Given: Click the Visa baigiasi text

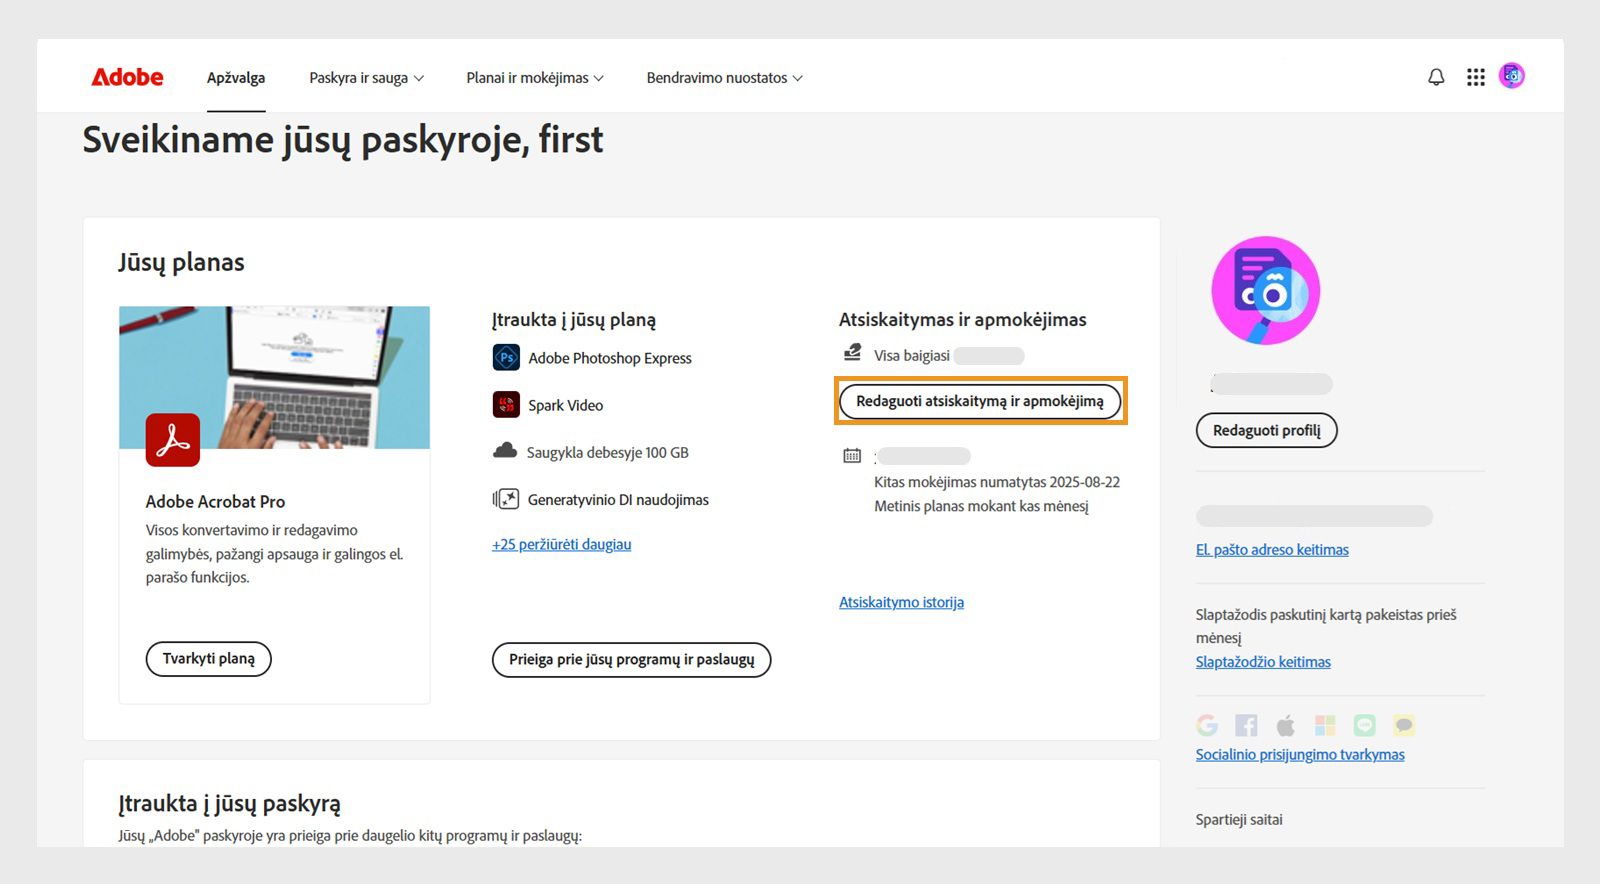Looking at the screenshot, I should tap(912, 356).
